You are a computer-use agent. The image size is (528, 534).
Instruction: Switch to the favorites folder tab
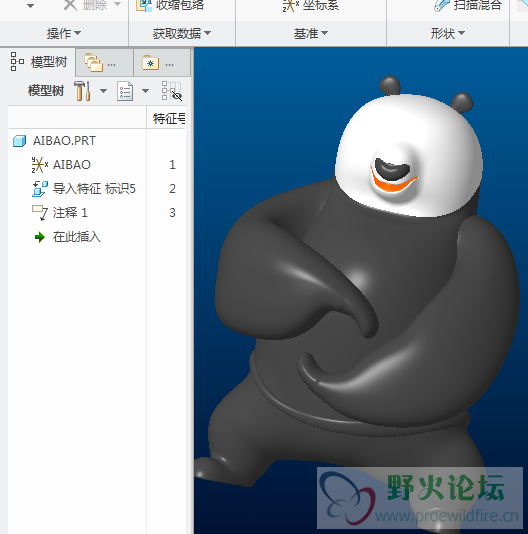[x=162, y=63]
